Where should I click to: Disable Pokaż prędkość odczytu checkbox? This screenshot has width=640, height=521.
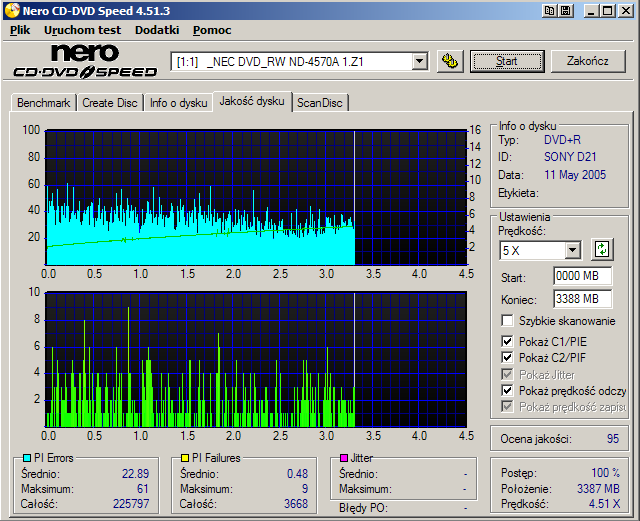[x=507, y=390]
